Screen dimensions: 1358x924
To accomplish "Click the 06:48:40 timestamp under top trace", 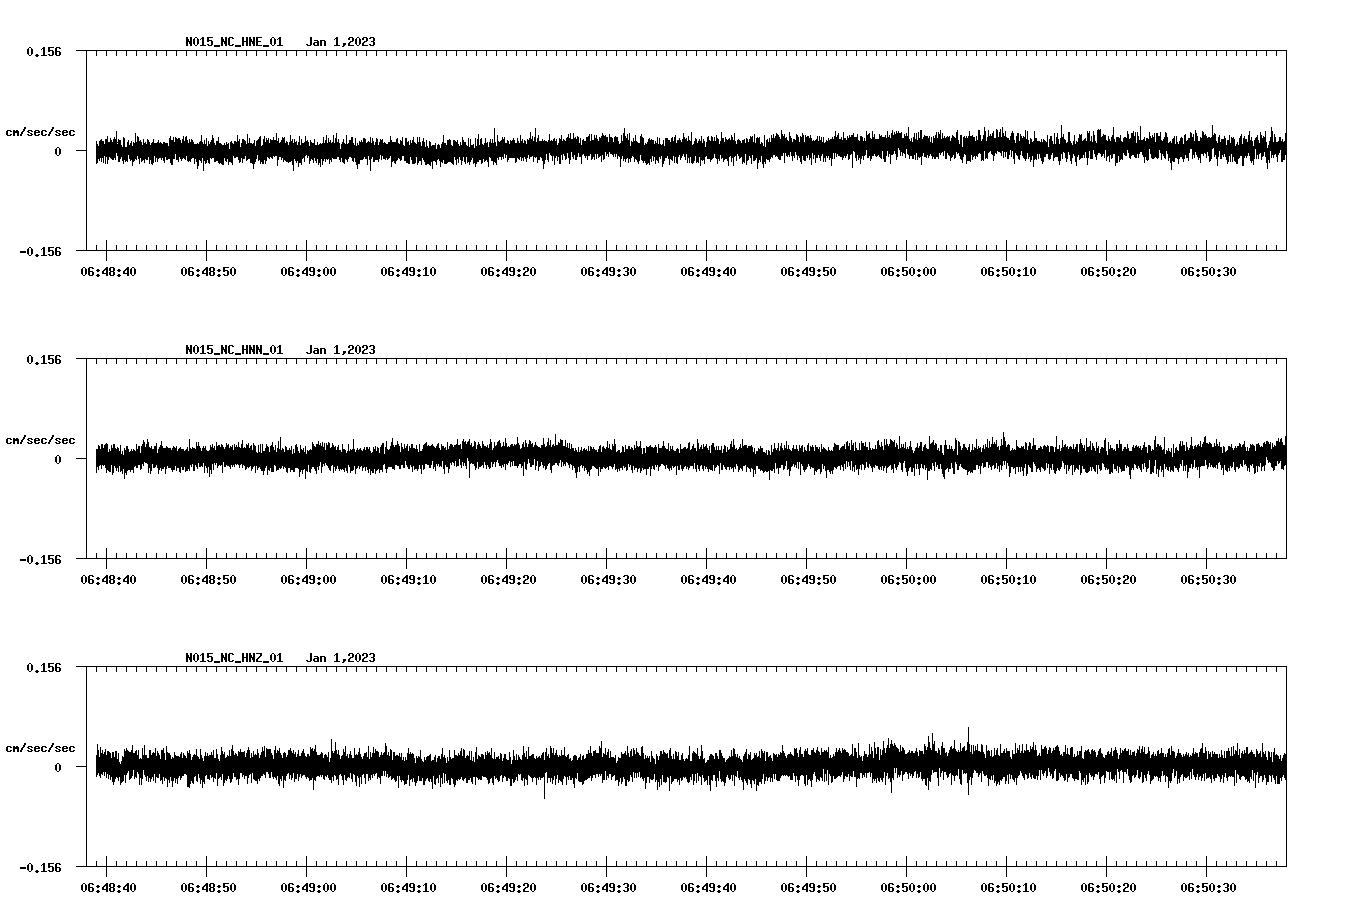I will coord(110,269).
